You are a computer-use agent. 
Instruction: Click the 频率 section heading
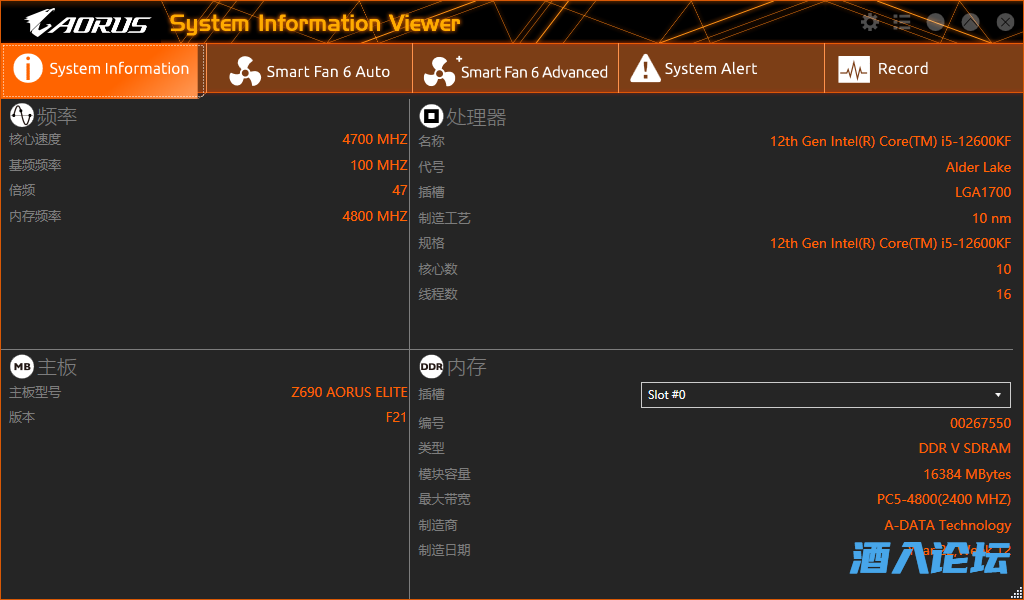[x=57, y=116]
